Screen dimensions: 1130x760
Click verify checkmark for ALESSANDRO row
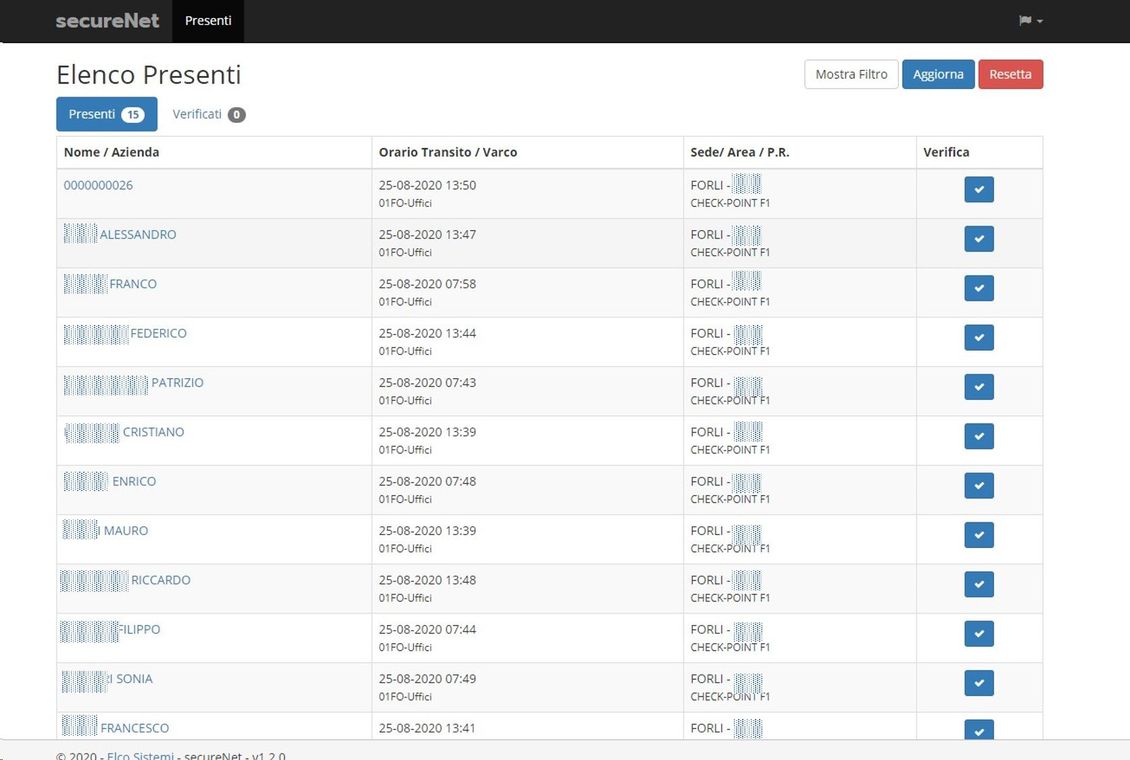979,238
